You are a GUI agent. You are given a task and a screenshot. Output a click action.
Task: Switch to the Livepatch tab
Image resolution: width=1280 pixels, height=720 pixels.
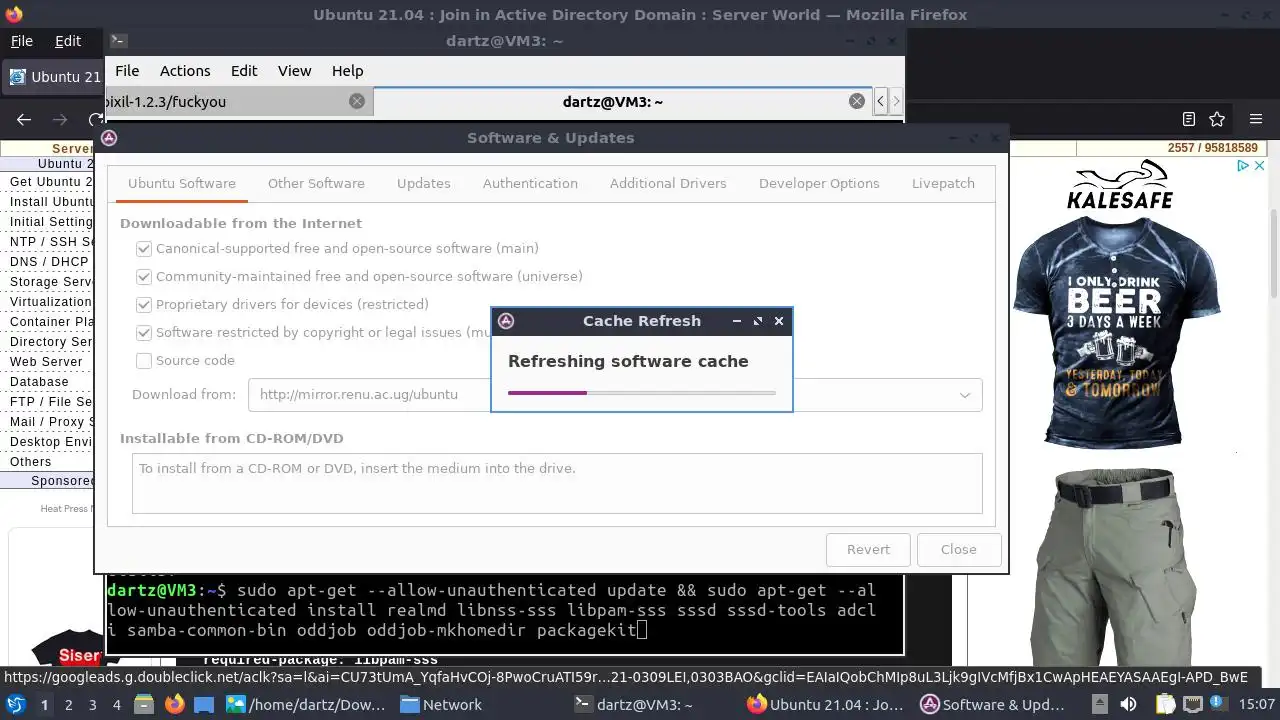(943, 183)
